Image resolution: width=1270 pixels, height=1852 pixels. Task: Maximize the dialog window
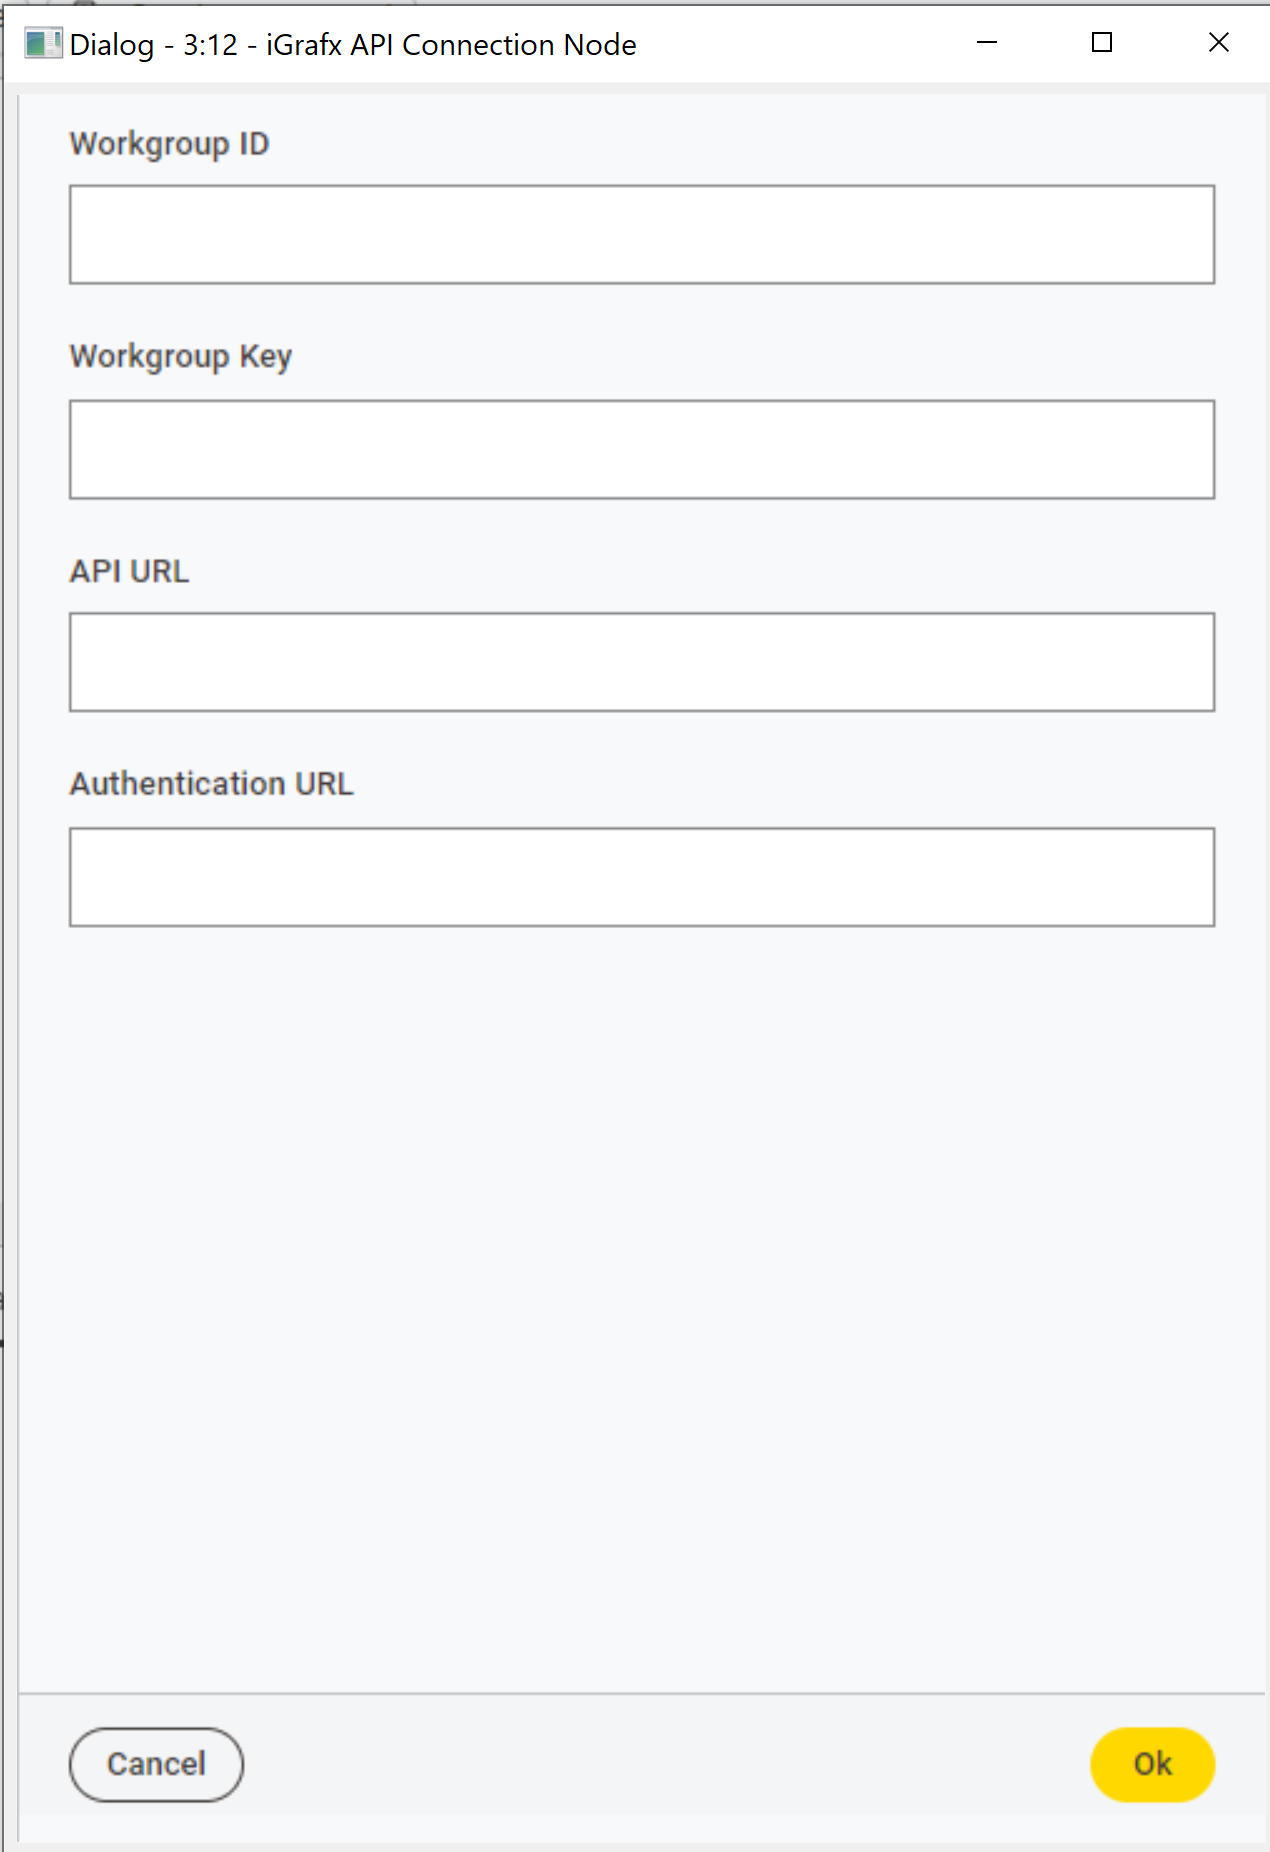click(x=1102, y=43)
